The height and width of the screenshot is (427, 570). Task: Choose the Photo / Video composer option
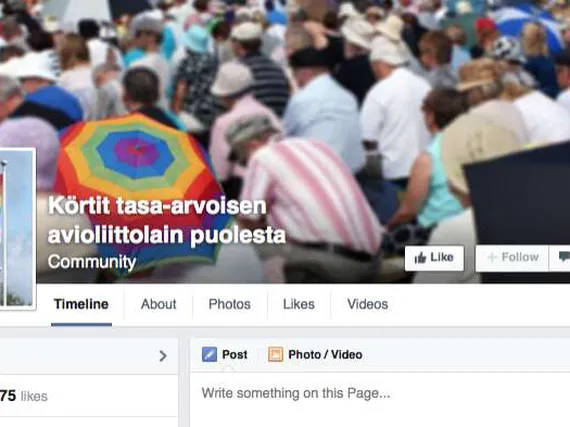click(315, 354)
